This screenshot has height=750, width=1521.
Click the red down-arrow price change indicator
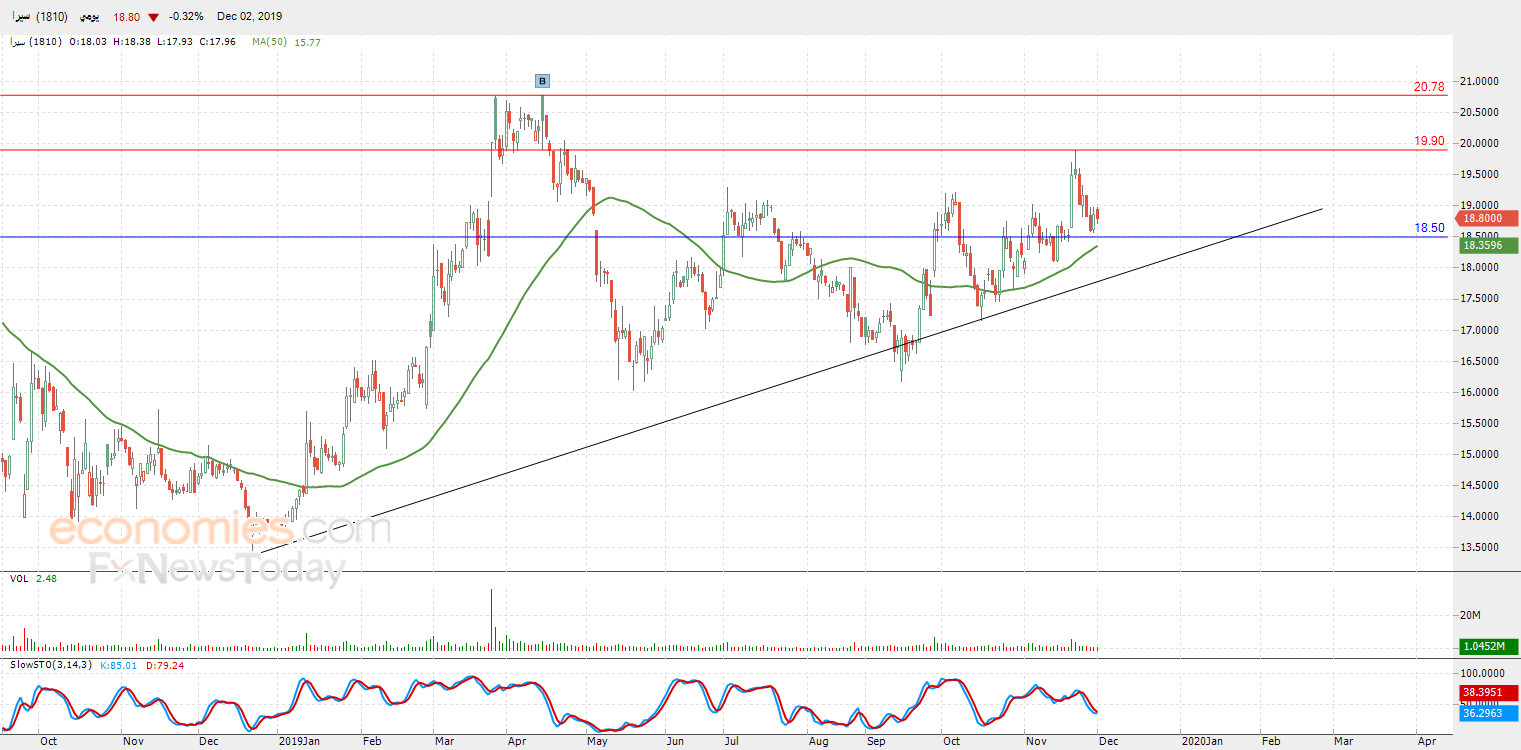[153, 17]
